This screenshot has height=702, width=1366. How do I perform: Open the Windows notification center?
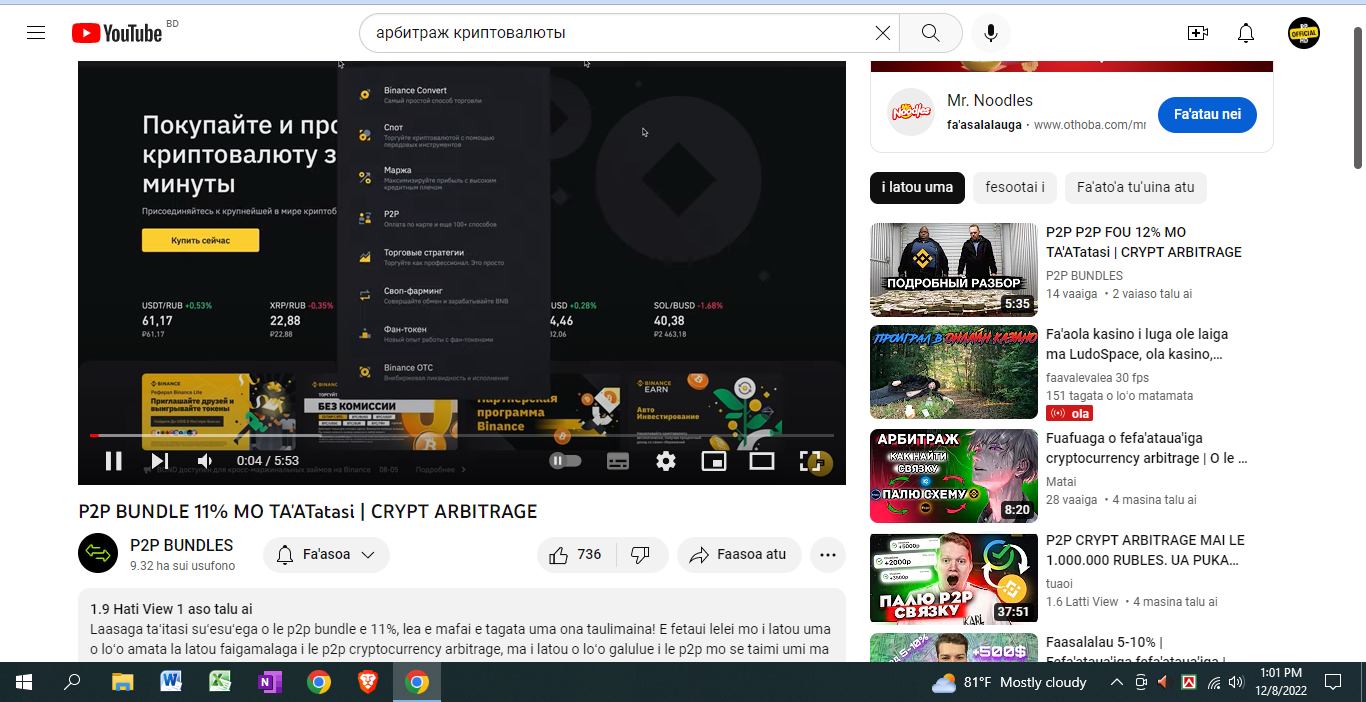coord(1333,682)
